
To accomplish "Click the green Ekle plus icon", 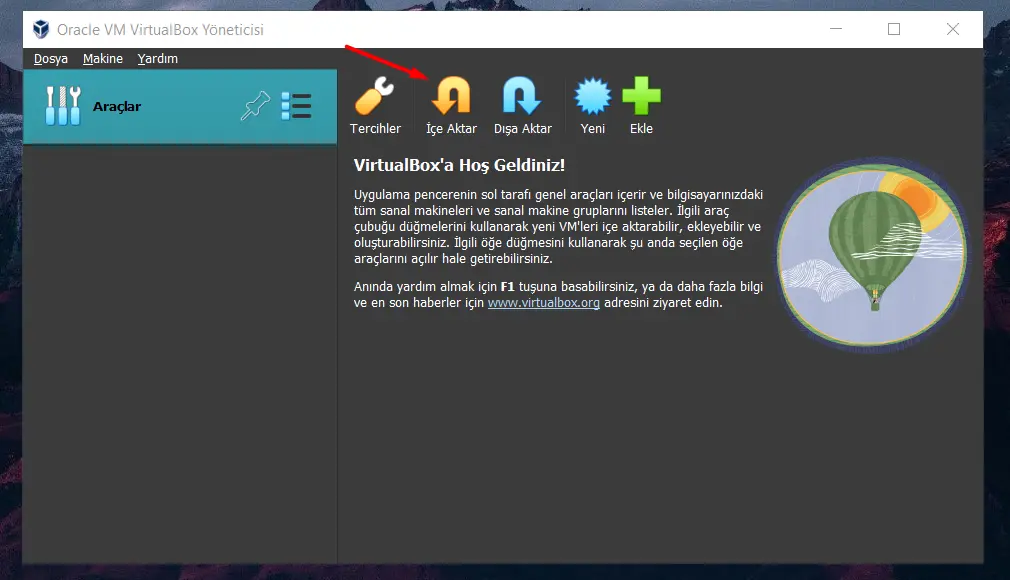I will [x=641, y=98].
